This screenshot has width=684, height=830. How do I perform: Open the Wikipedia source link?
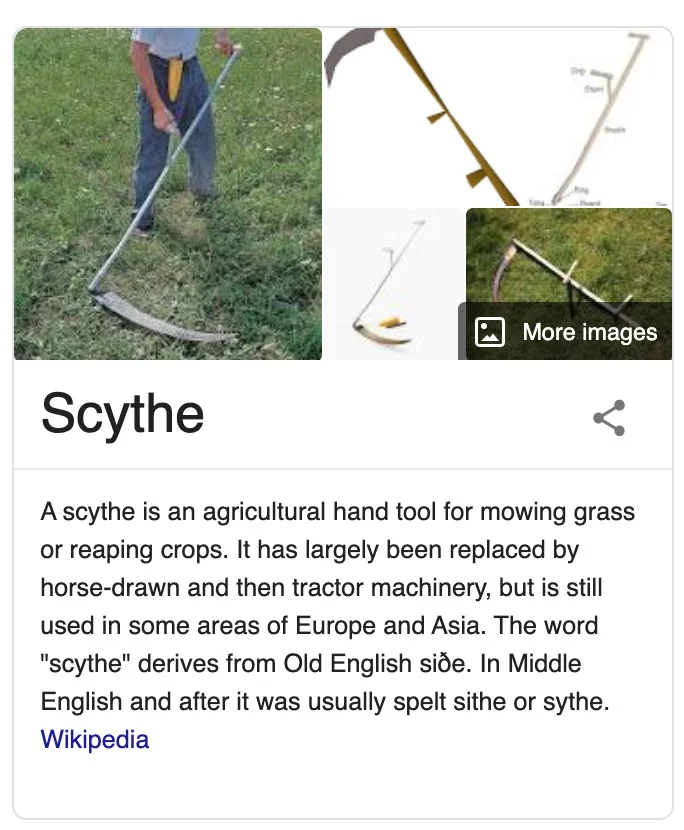95,739
